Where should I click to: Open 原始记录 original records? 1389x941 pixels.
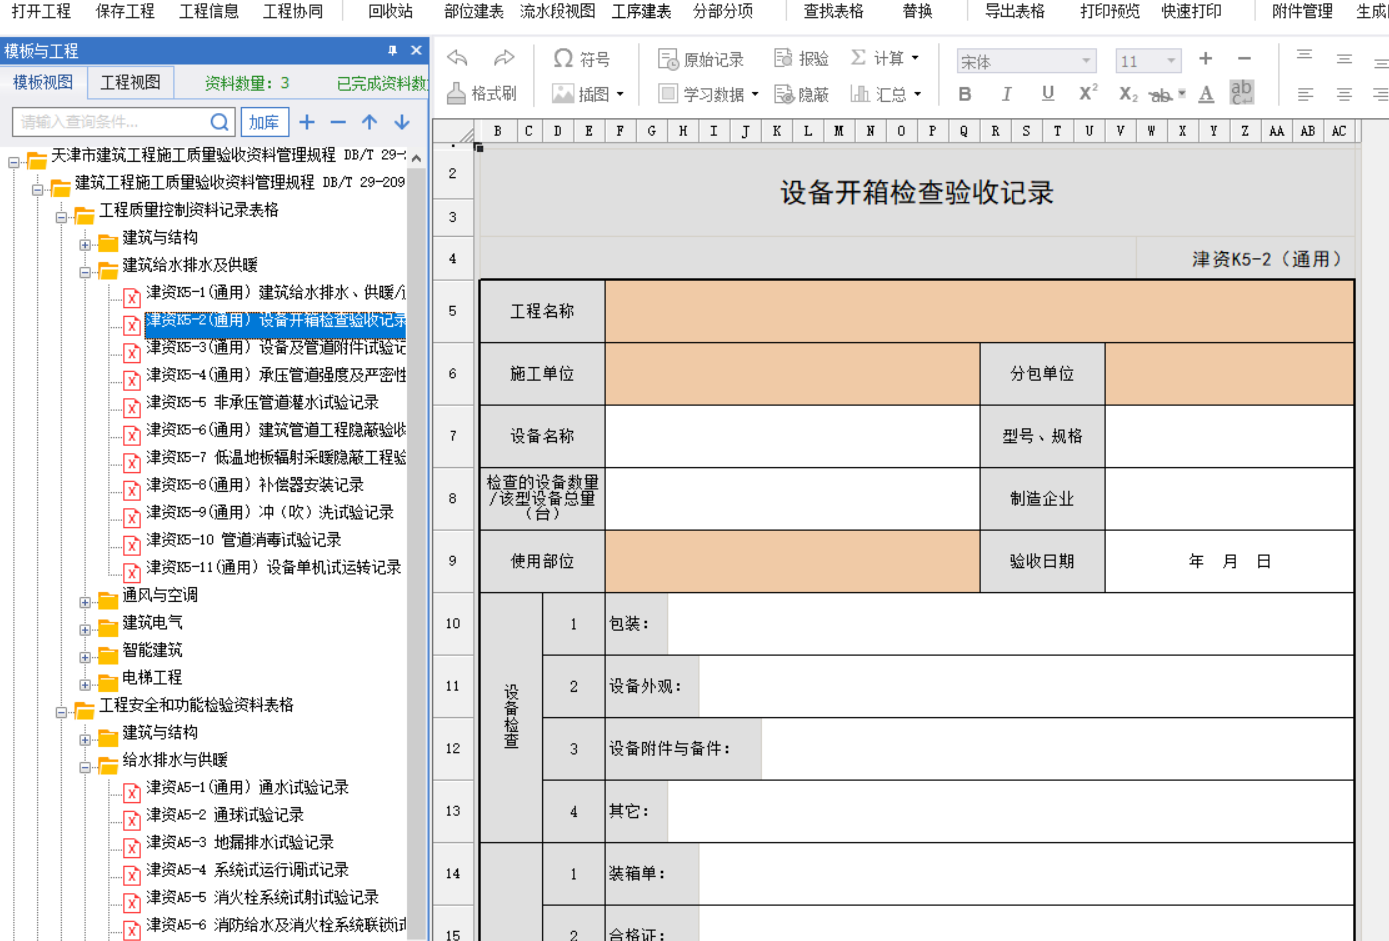[701, 59]
